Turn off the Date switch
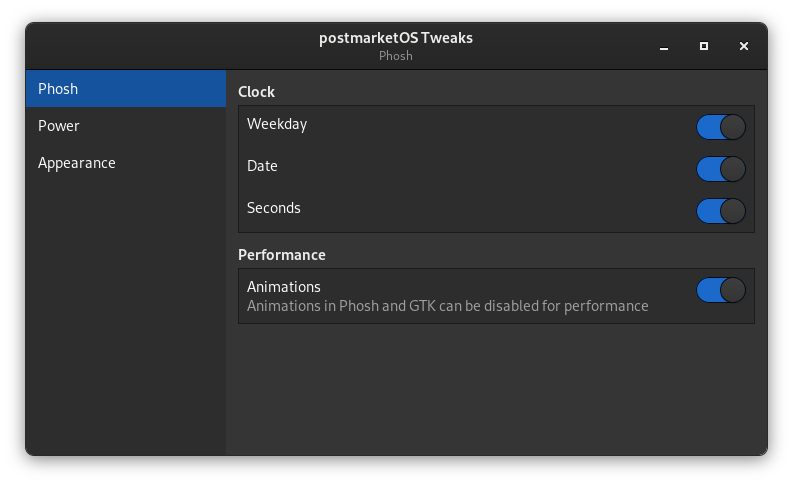 [721, 169]
